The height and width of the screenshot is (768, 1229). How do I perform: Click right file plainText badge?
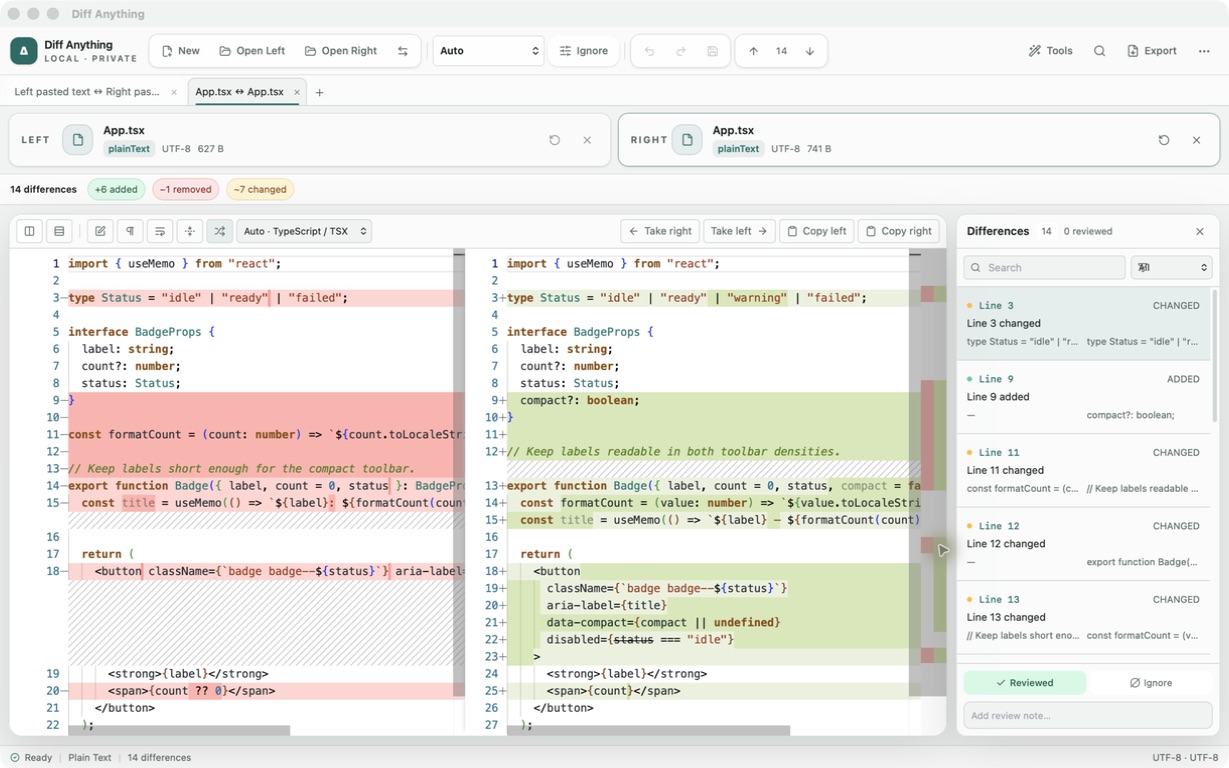point(738,149)
